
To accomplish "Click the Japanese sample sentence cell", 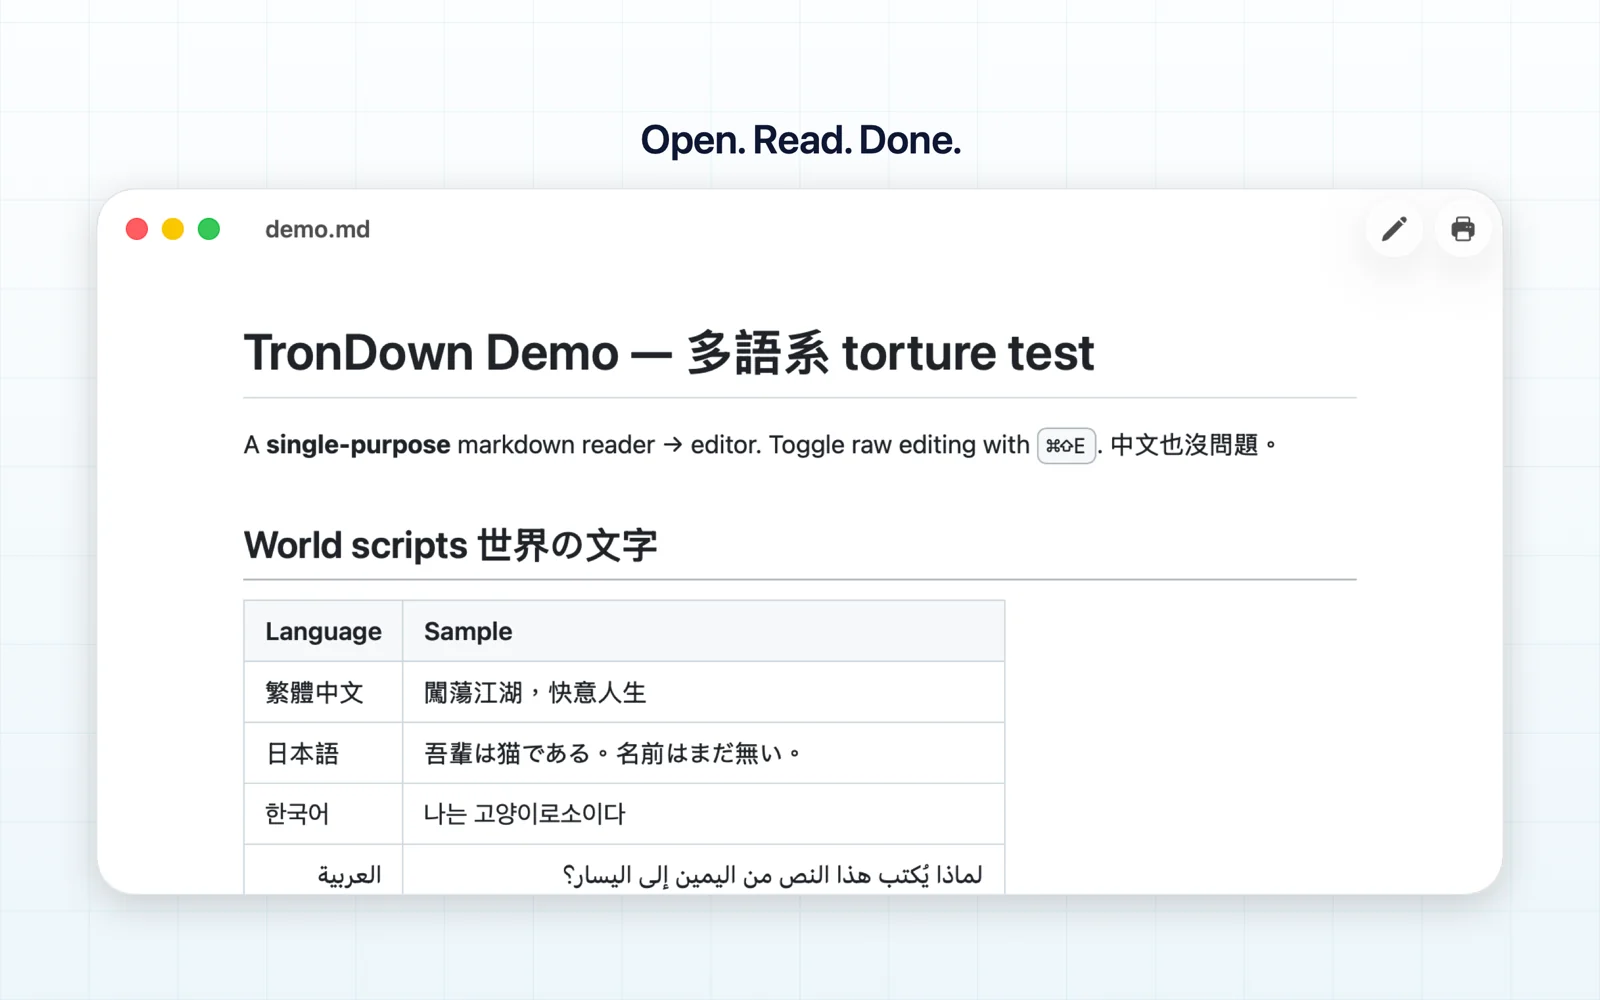I will tap(703, 753).
